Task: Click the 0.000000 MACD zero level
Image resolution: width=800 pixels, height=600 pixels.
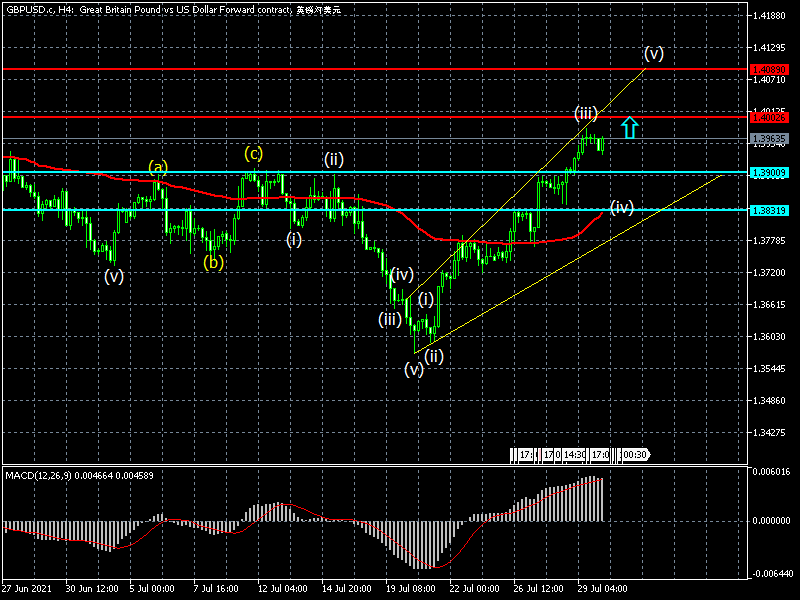Action: click(x=772, y=521)
